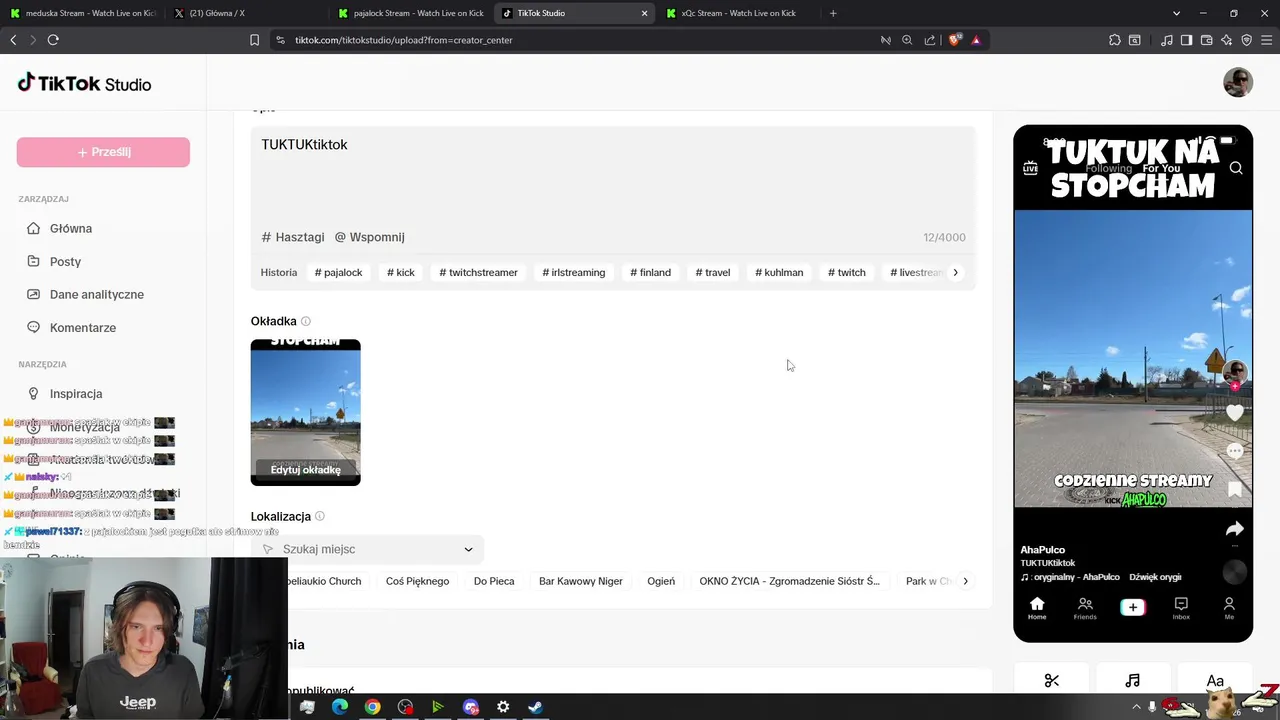Open the Posty sidebar item

pos(65,261)
